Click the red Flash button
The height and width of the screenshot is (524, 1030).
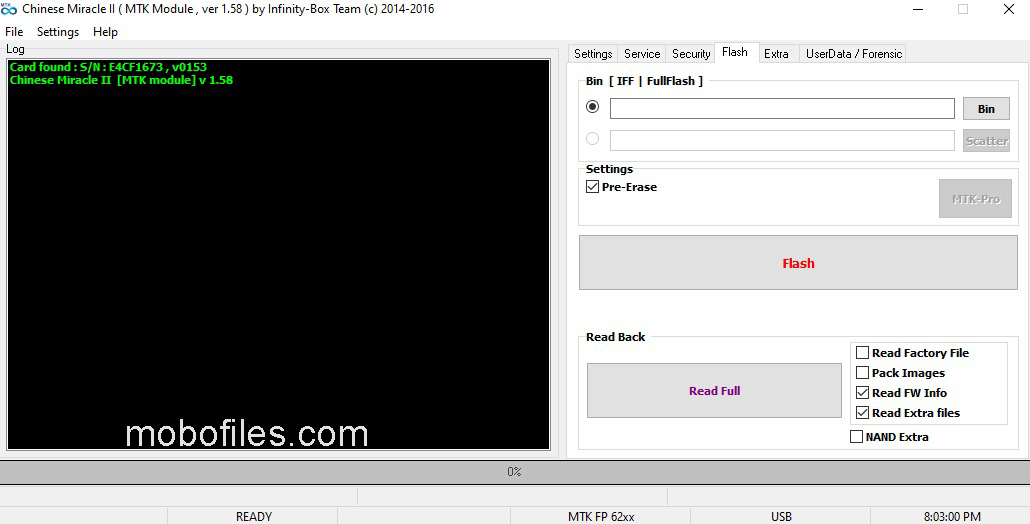[798, 263]
